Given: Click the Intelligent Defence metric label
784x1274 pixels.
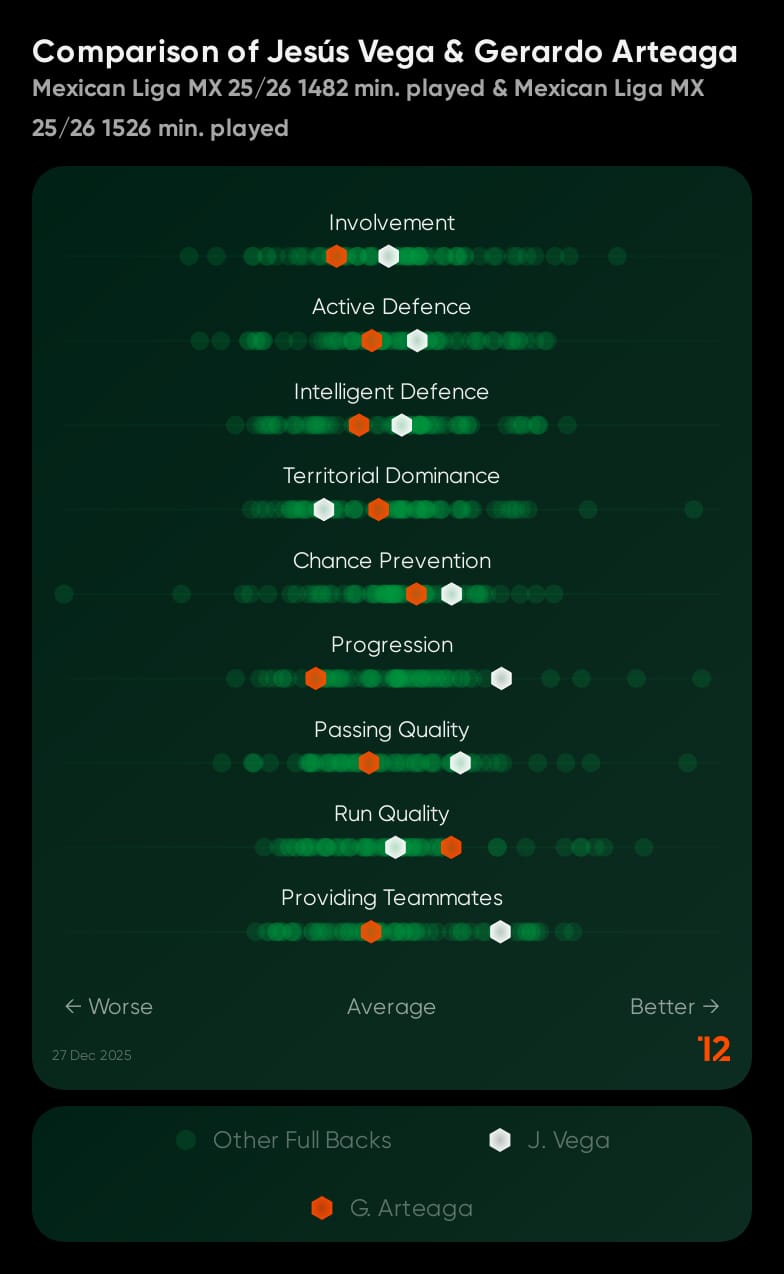Looking at the screenshot, I should (x=391, y=391).
